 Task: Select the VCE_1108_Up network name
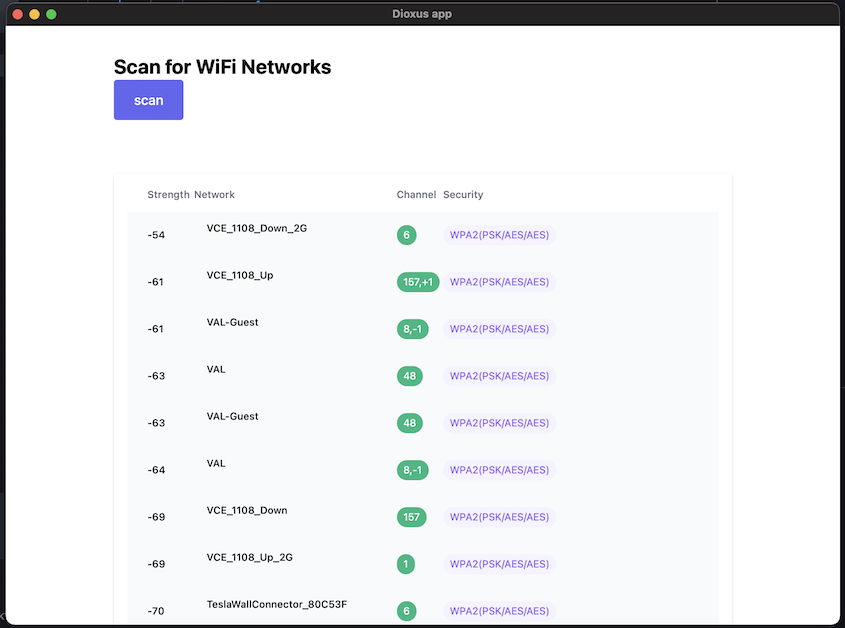240,275
